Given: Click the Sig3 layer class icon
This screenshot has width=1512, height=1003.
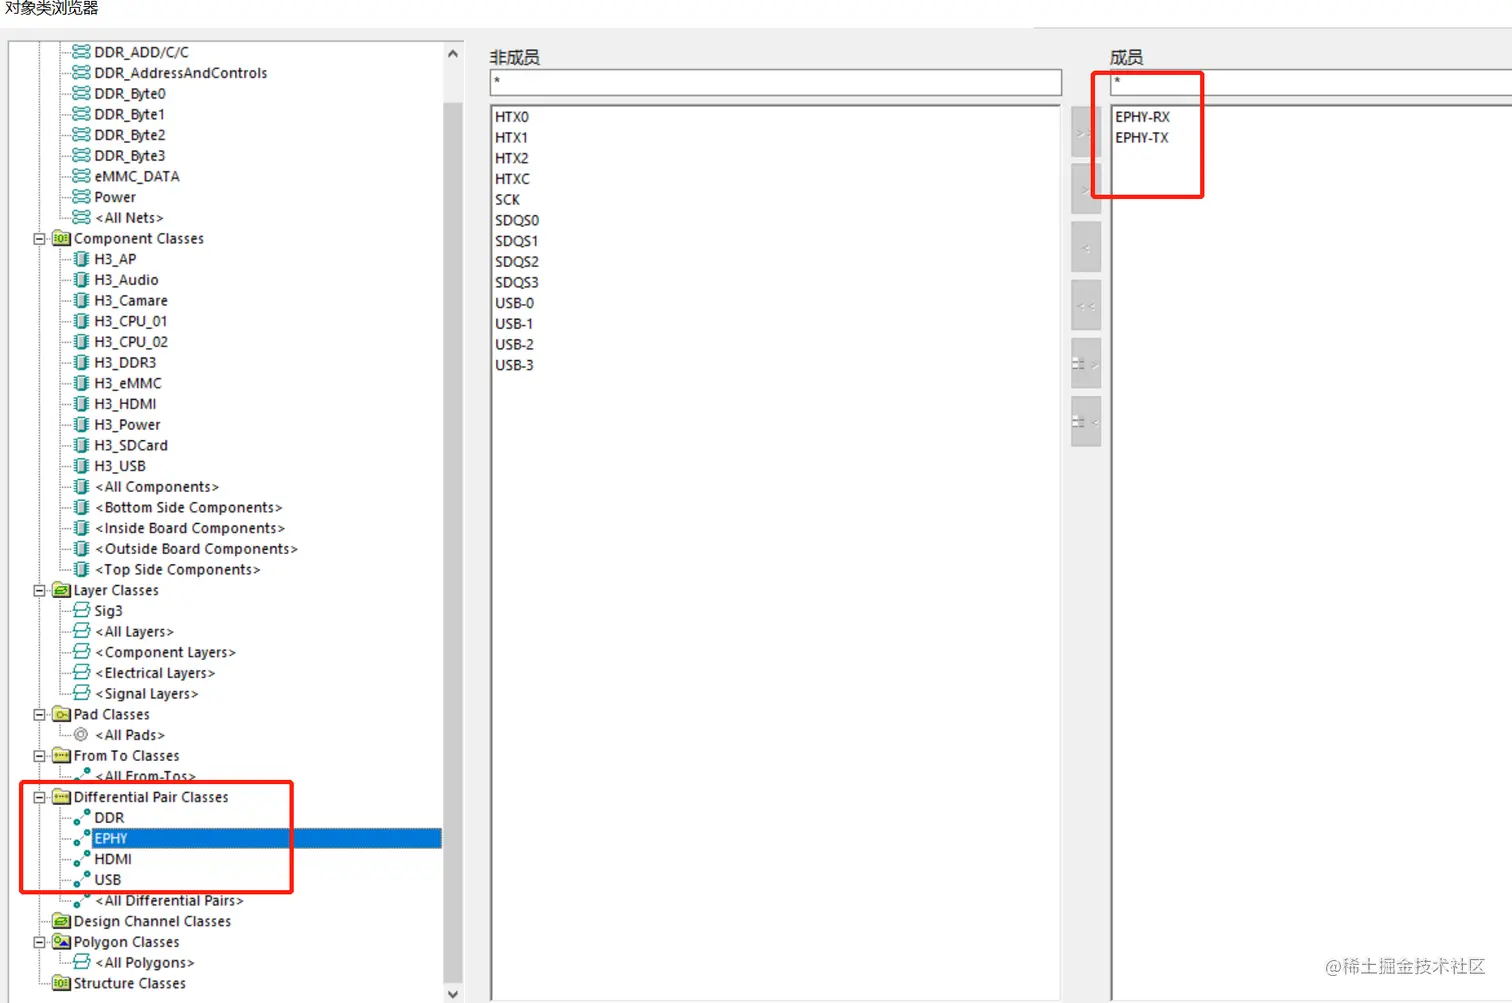Looking at the screenshot, I should pos(82,611).
